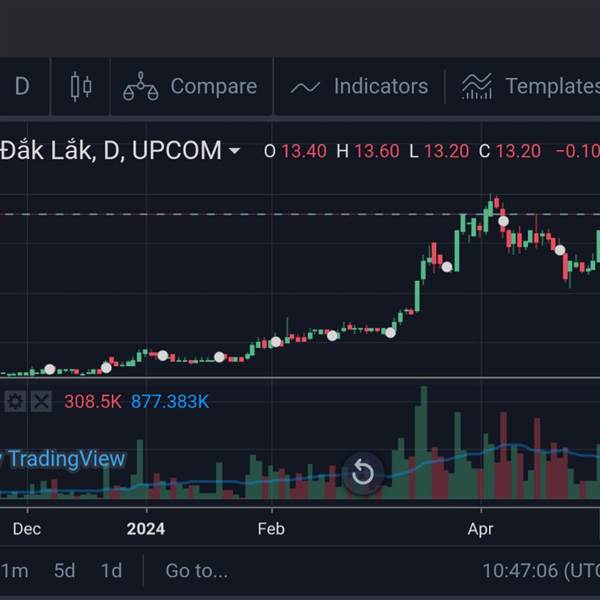Screen dimensions: 600x600
Task: Expand the Đắk Lắk symbol dropdown arrow
Action: click(234, 151)
